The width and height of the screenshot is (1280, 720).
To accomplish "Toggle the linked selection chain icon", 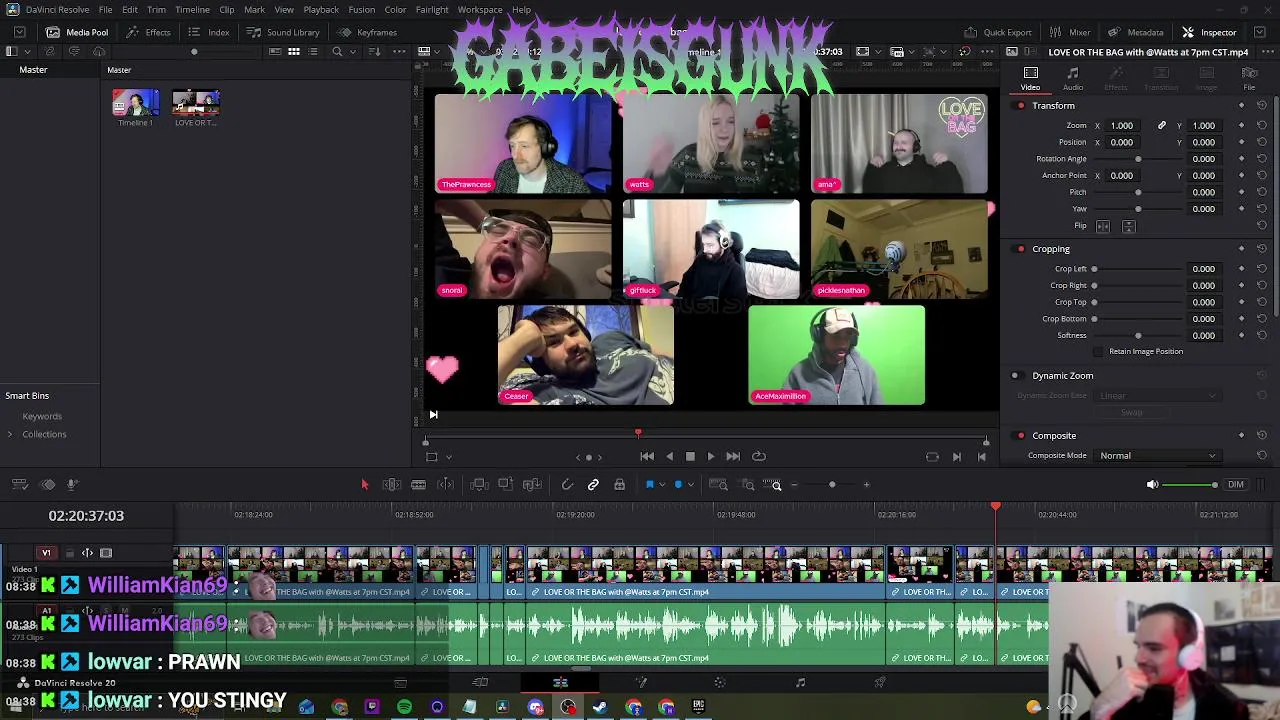I will [x=593, y=485].
